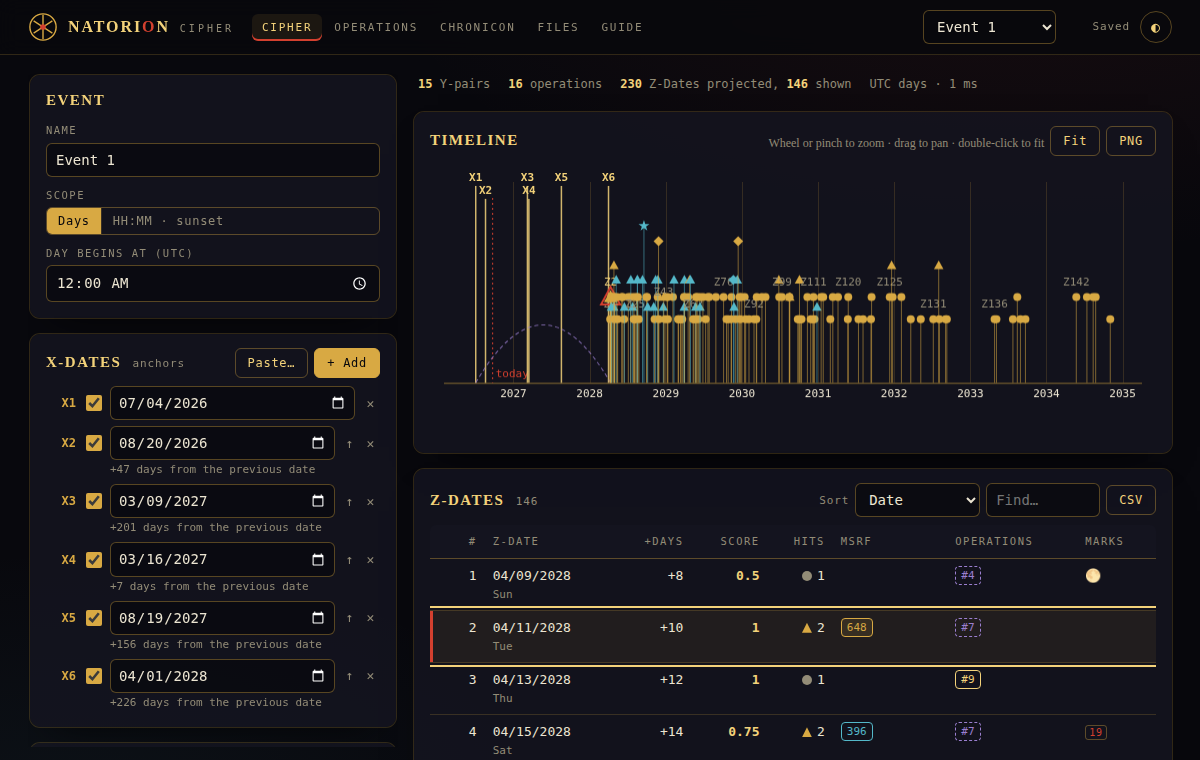Remove the X4 anchor date
This screenshot has width=1200, height=760.
pos(370,560)
